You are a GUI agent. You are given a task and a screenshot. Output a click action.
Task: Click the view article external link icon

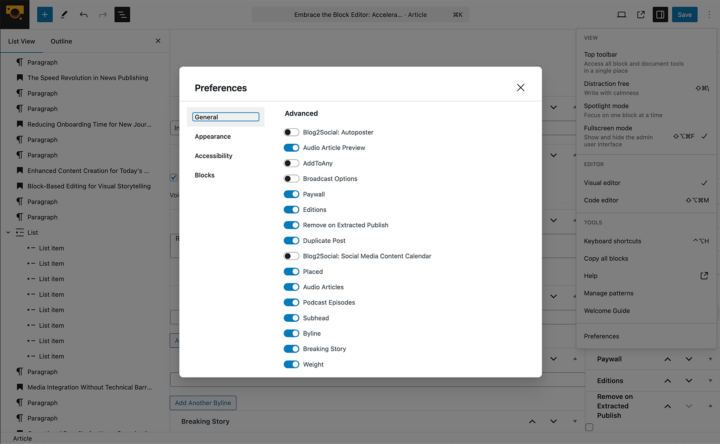pos(641,15)
